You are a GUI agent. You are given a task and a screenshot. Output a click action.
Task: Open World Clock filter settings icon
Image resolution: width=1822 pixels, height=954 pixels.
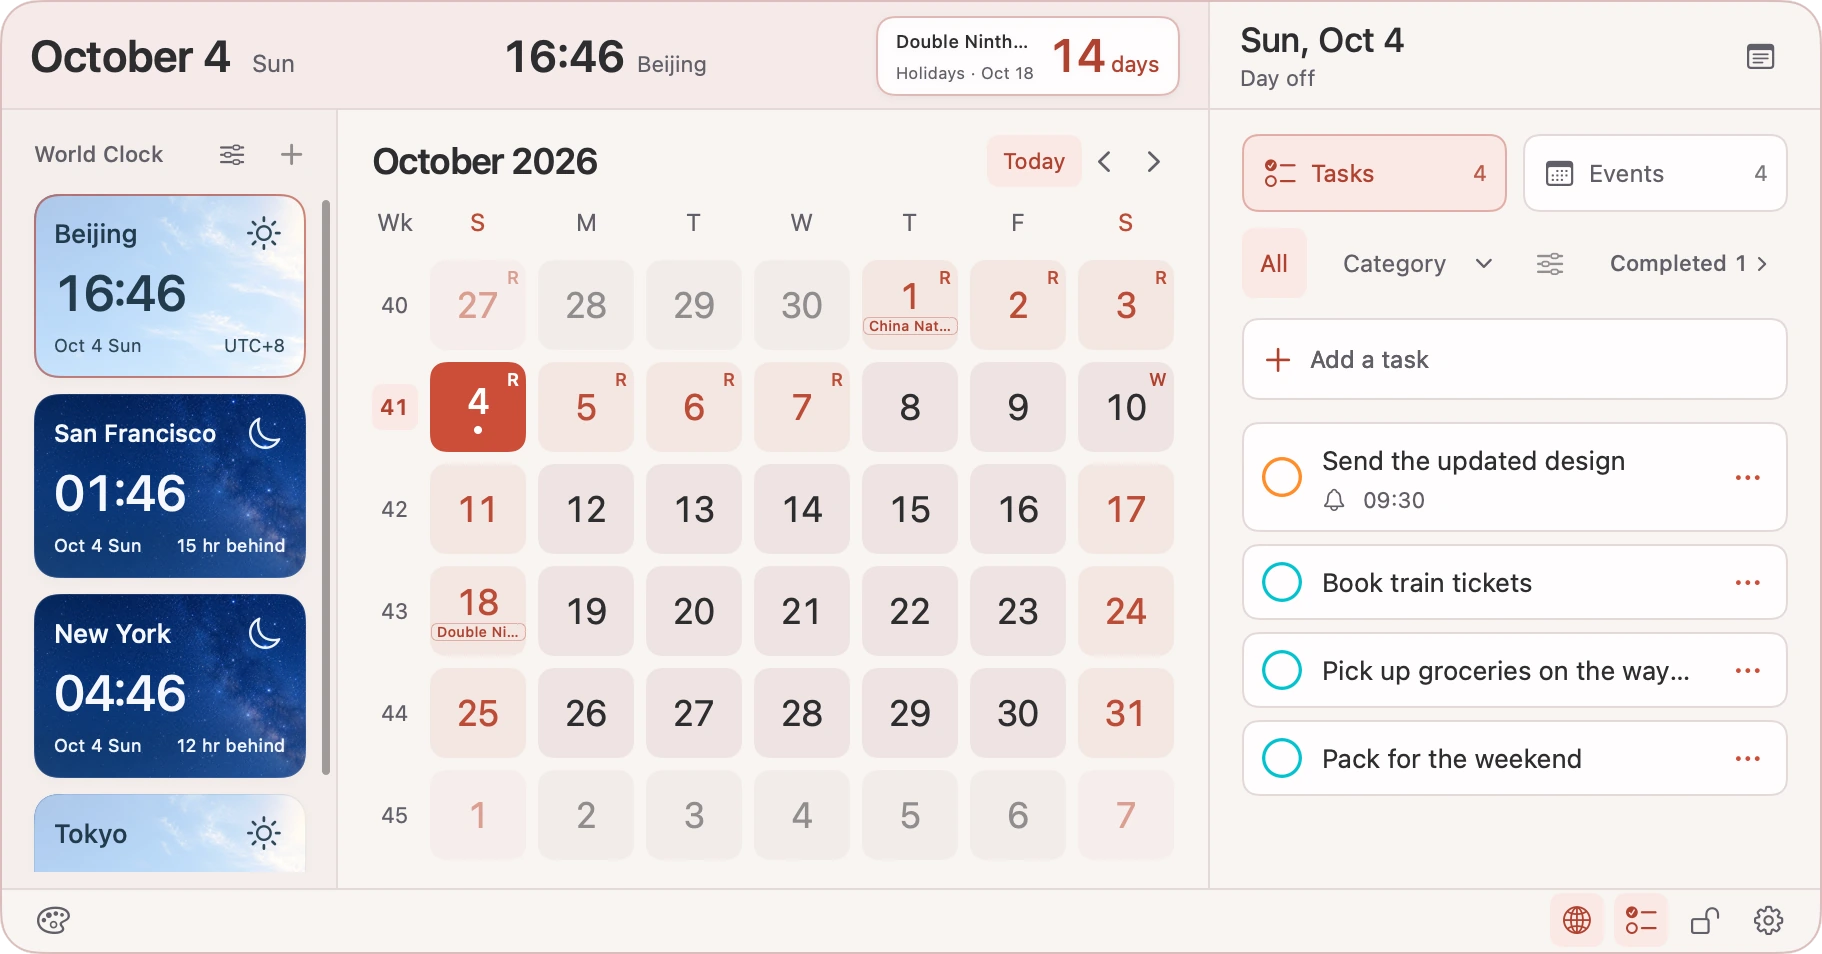pyautogui.click(x=232, y=155)
